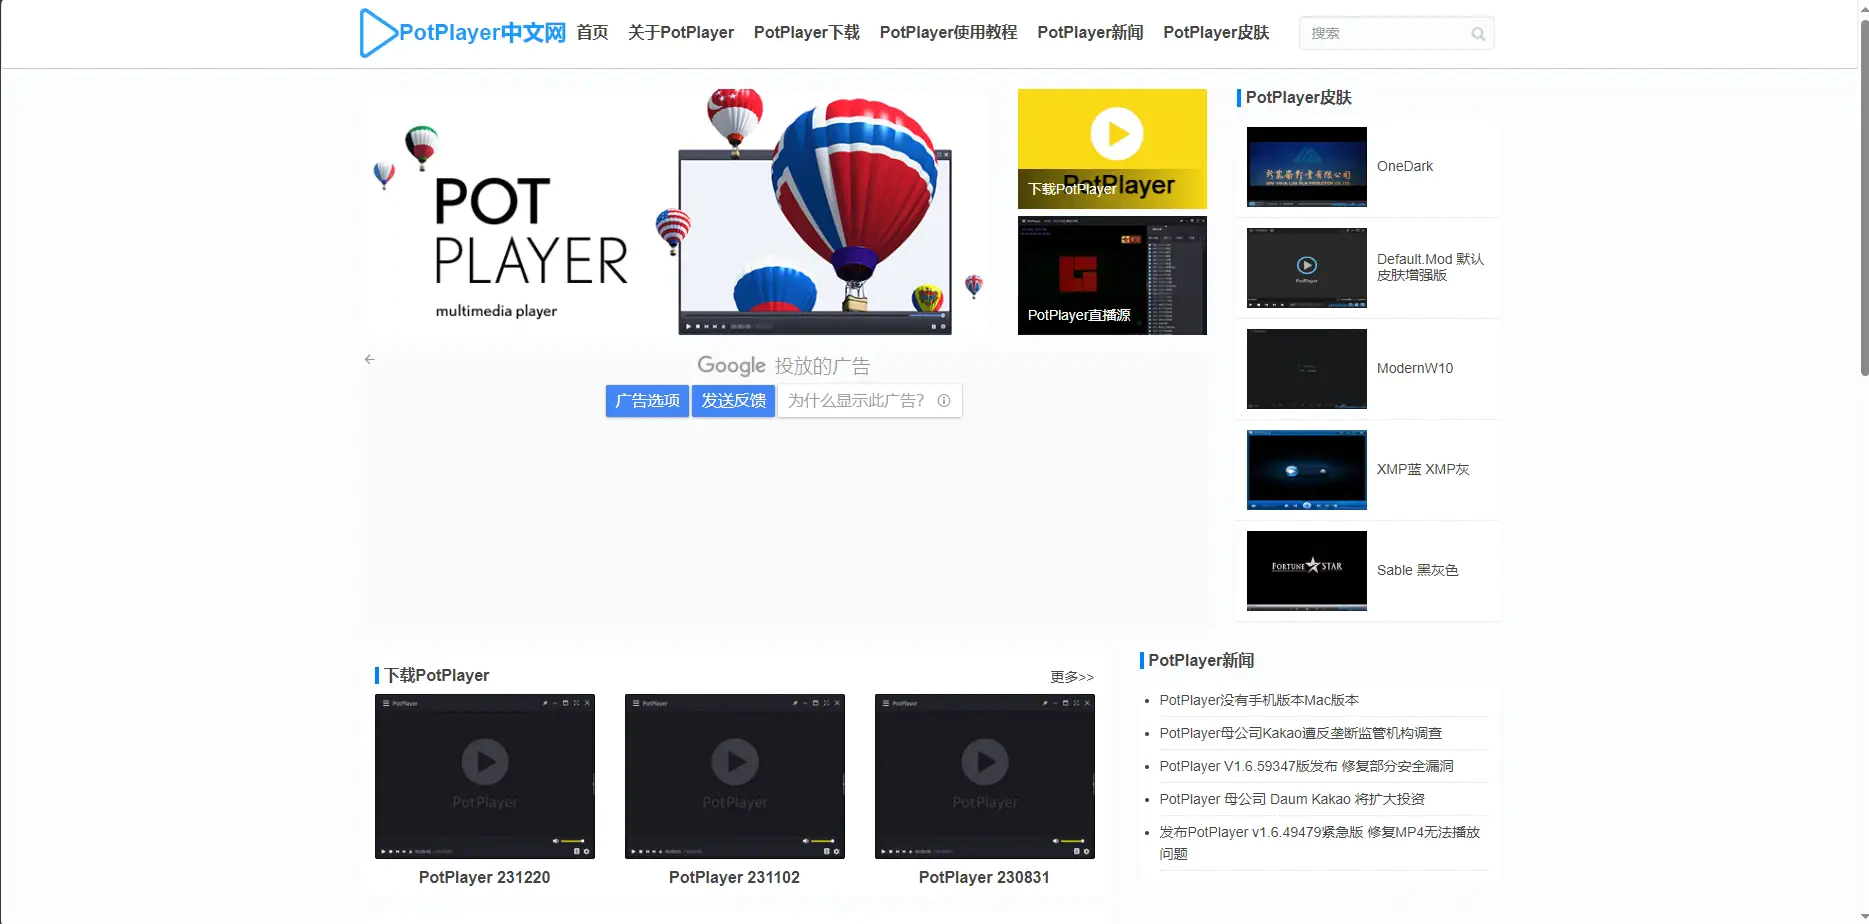Open news Daum Kakao 将扩大投资
1869x924 pixels.
click(x=1292, y=800)
